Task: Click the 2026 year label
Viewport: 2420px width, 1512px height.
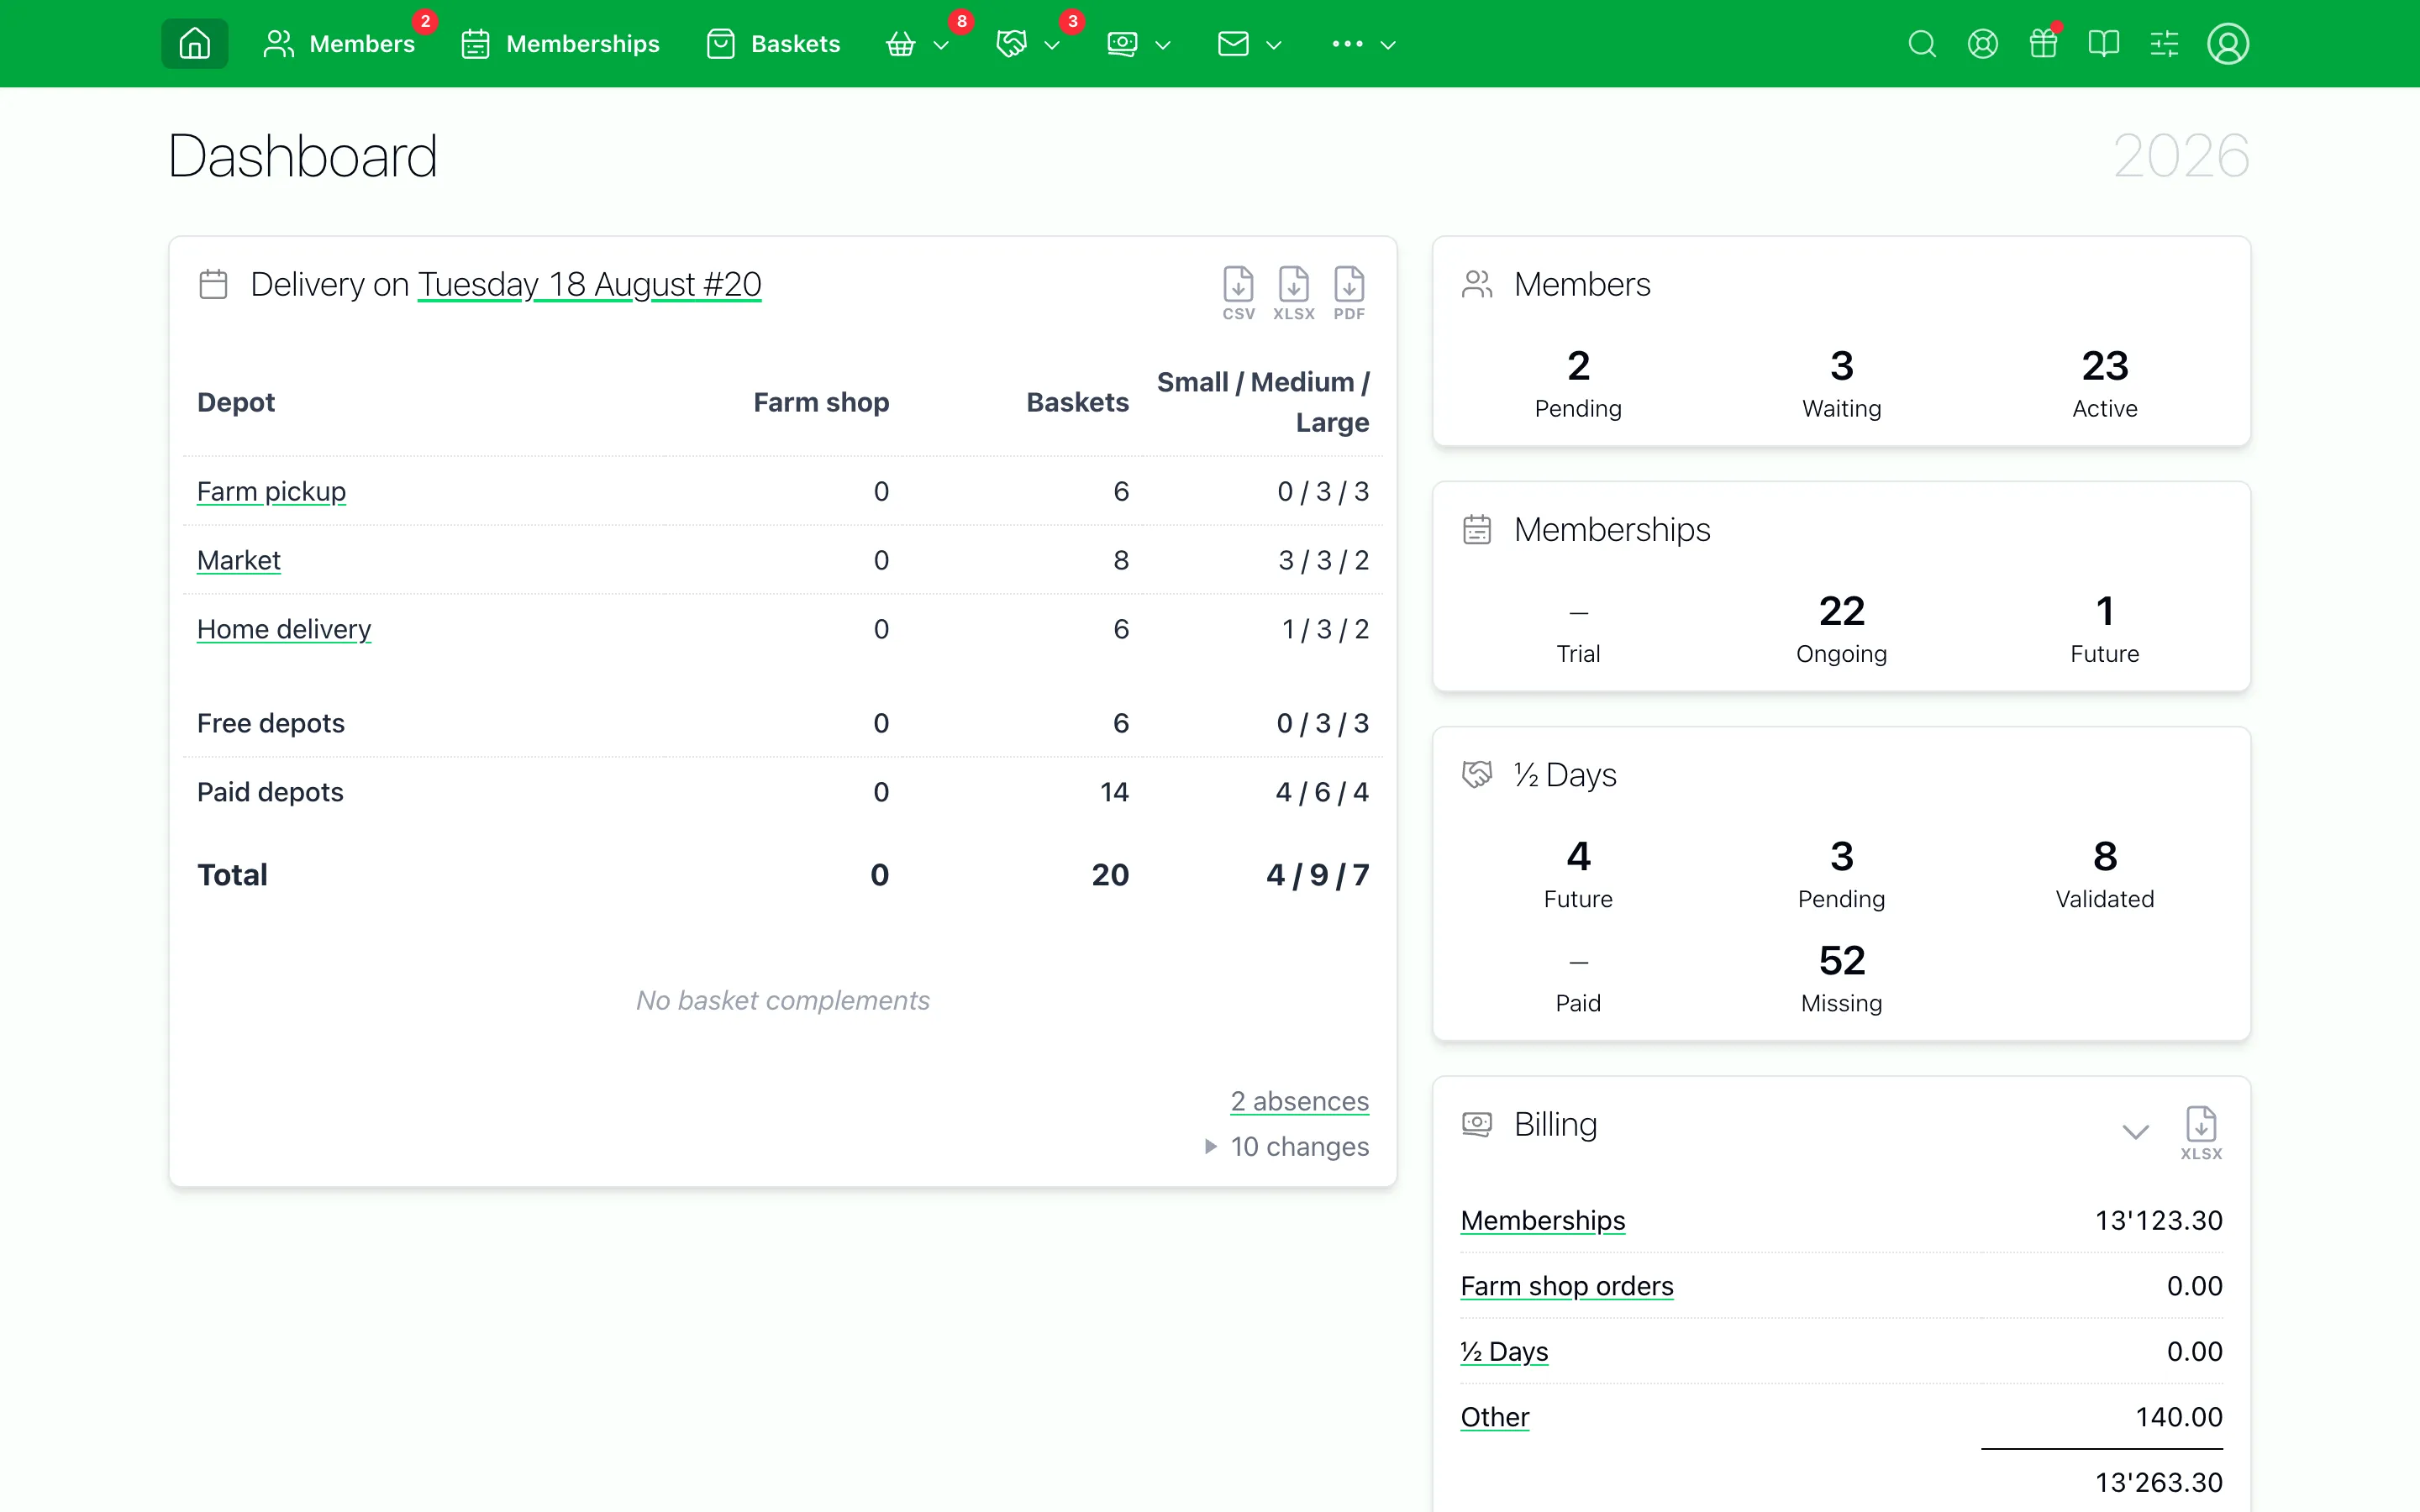Action: tap(2181, 156)
